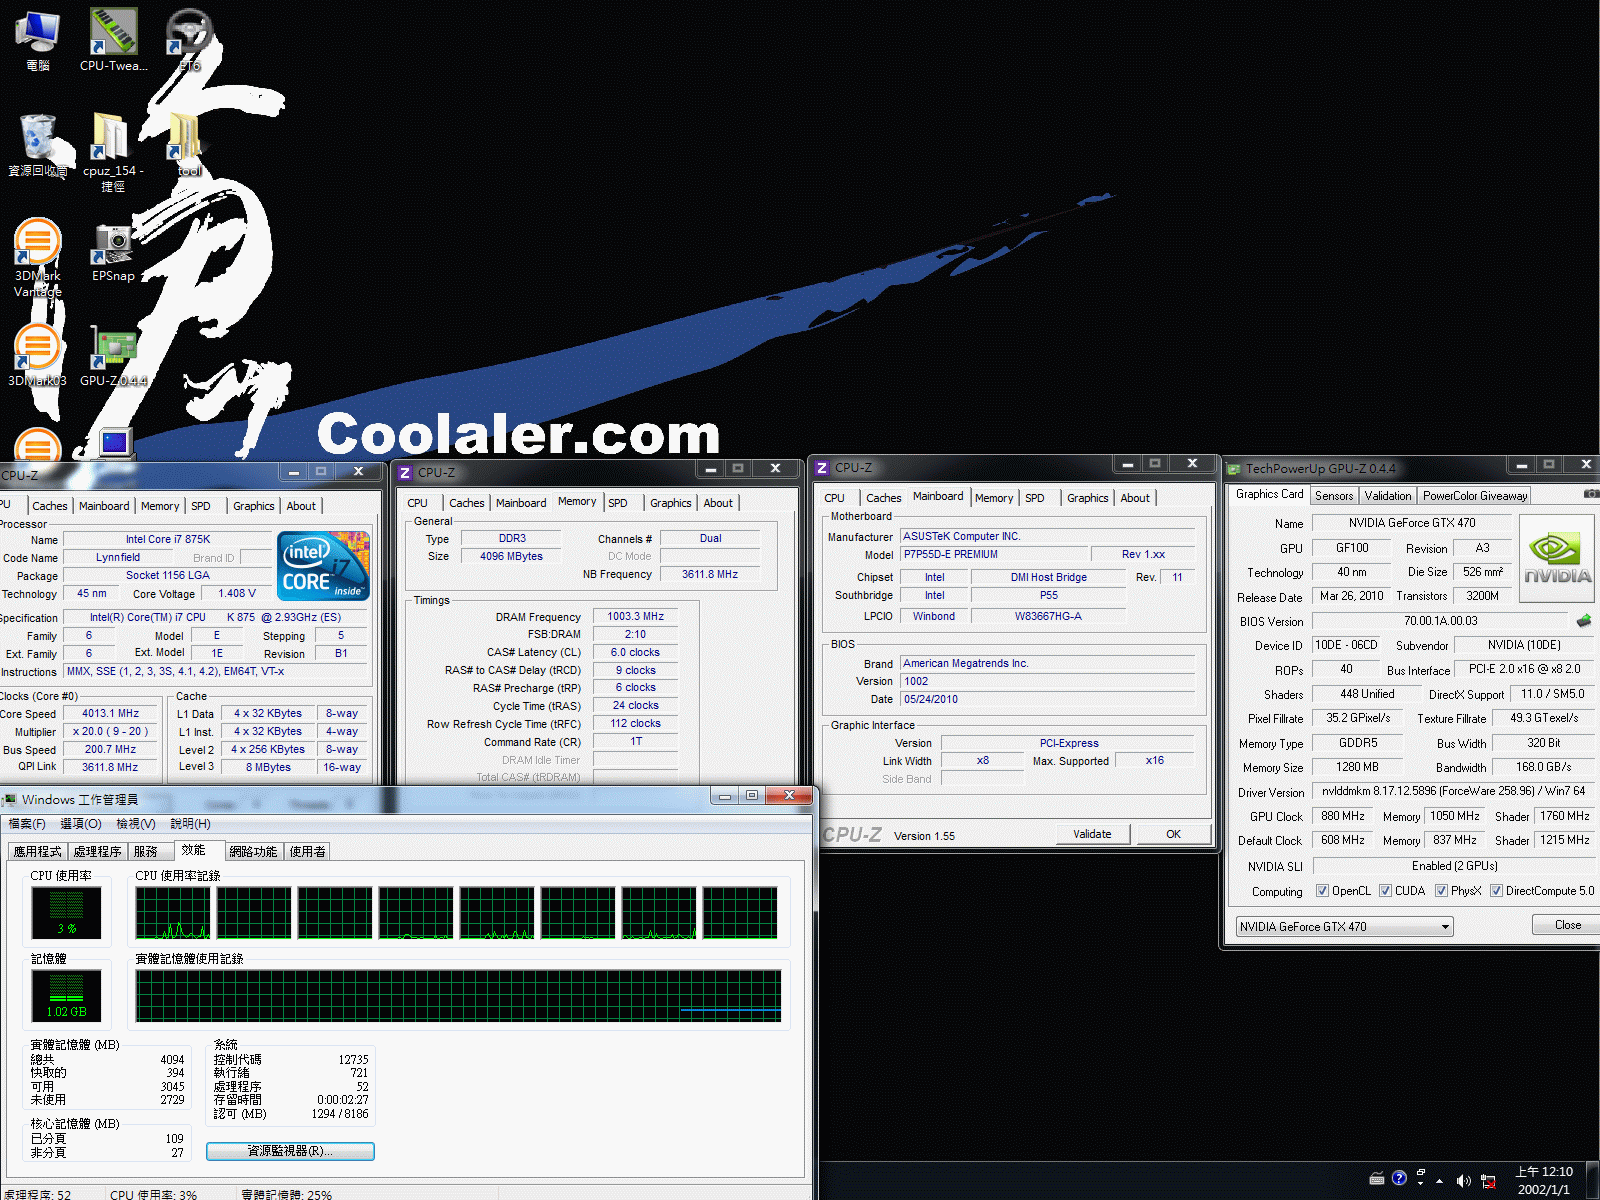Open the PowerColor Giveaway tab
This screenshot has width=1600, height=1200.
[1475, 496]
